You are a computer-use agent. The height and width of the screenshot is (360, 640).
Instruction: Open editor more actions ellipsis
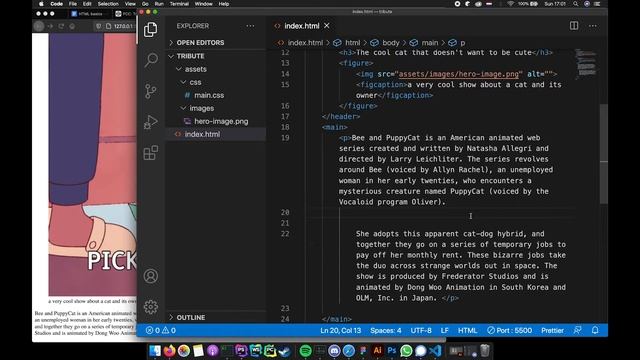tap(593, 26)
